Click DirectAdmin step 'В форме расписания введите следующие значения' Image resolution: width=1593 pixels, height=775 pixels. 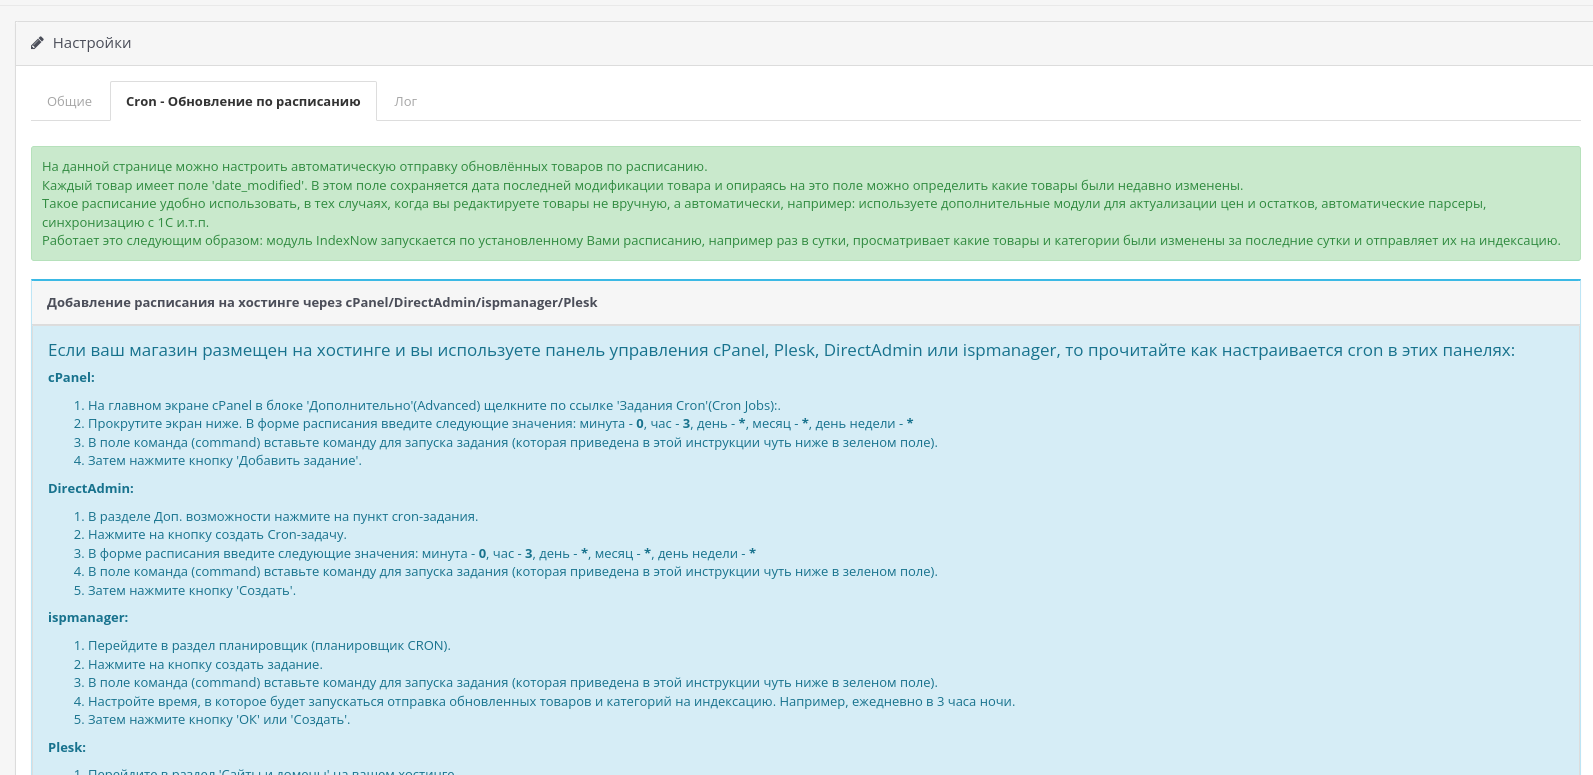422,553
